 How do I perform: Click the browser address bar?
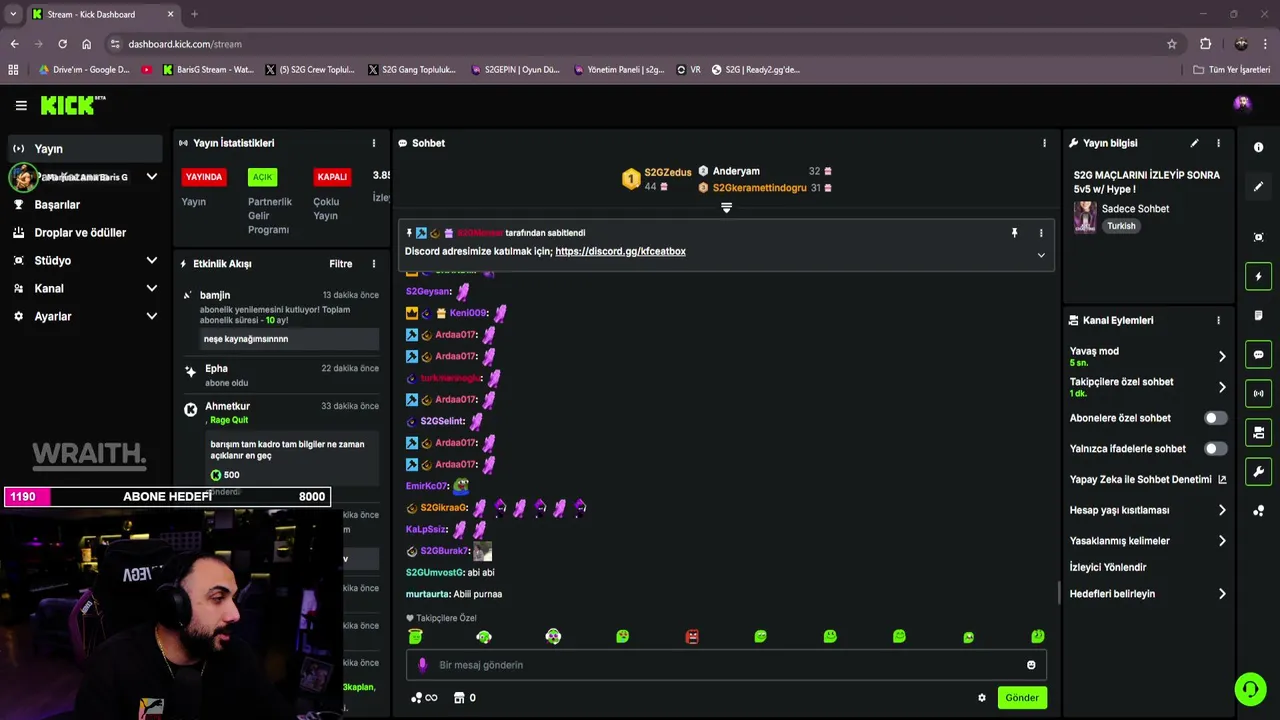(640, 44)
